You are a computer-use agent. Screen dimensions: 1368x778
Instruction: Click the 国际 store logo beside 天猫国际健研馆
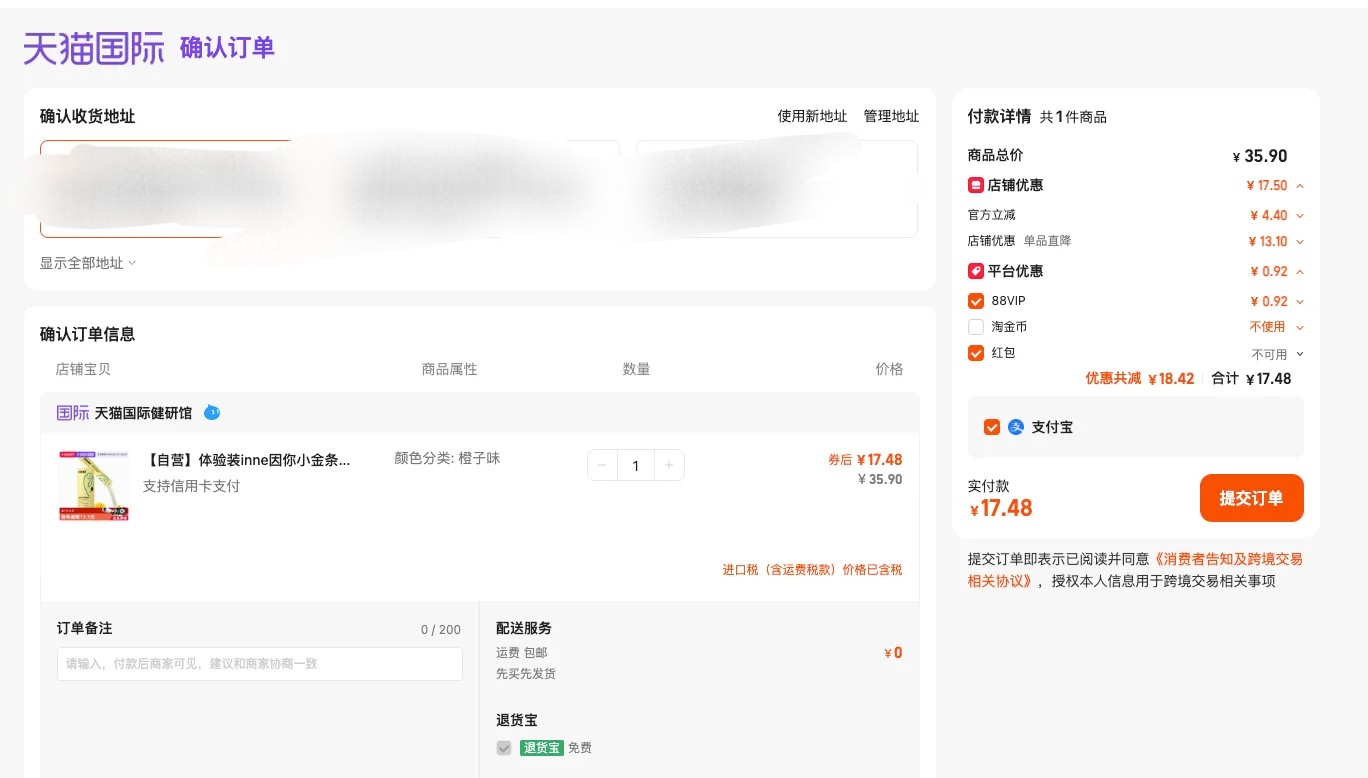tap(73, 413)
